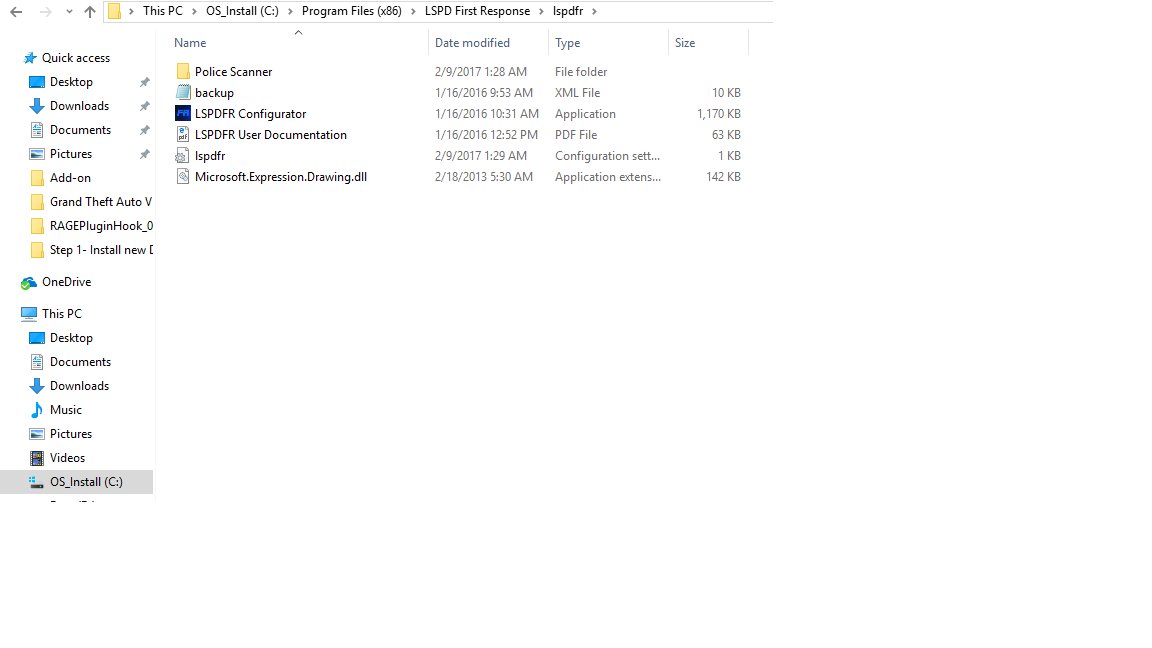
Task: Click the 1,170 KB size cell
Action: pyautogui.click(x=719, y=114)
